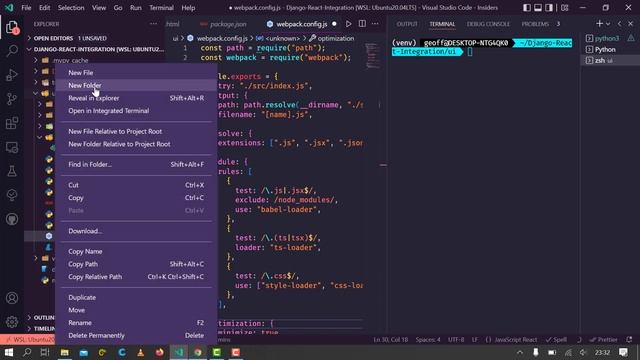Viewport: 640px width, 360px height.
Task: Close the terminal panel
Action: point(631,24)
